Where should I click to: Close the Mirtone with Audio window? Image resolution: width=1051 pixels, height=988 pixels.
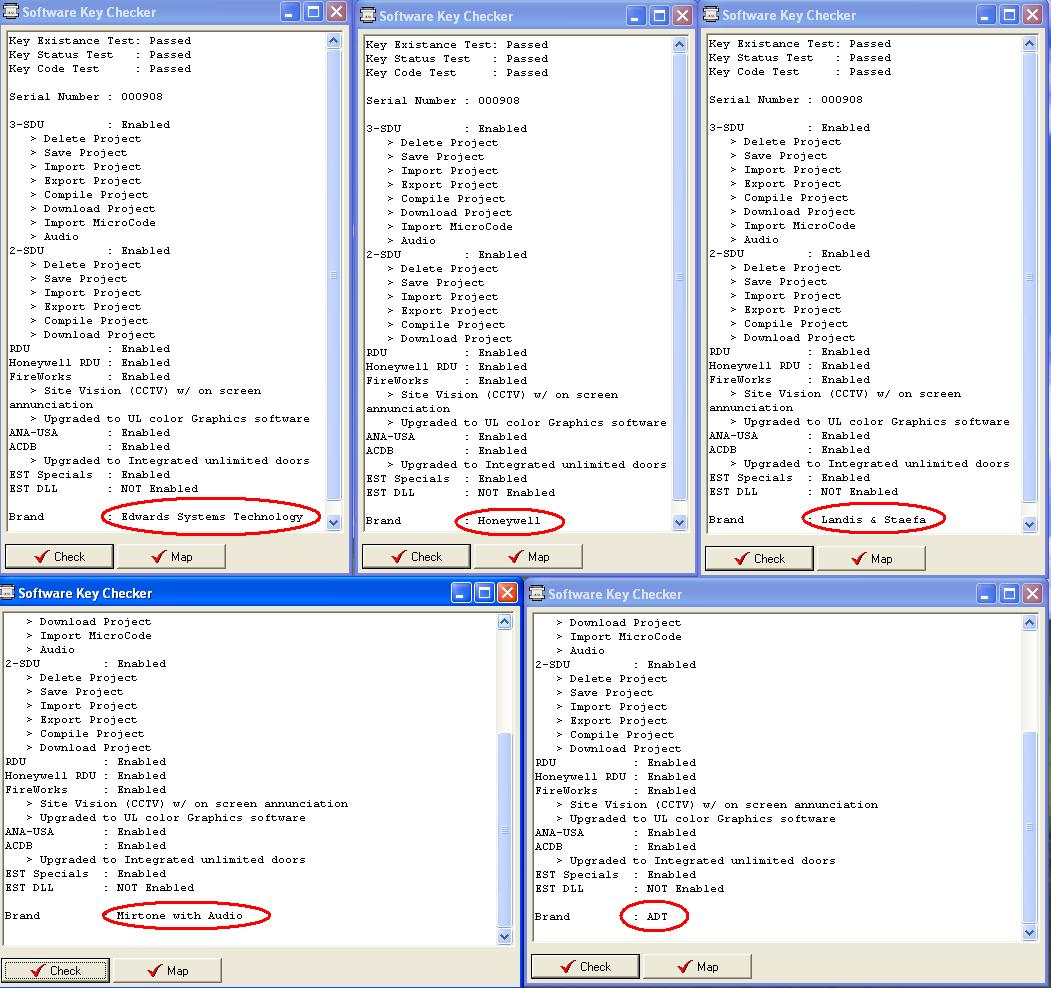(507, 593)
